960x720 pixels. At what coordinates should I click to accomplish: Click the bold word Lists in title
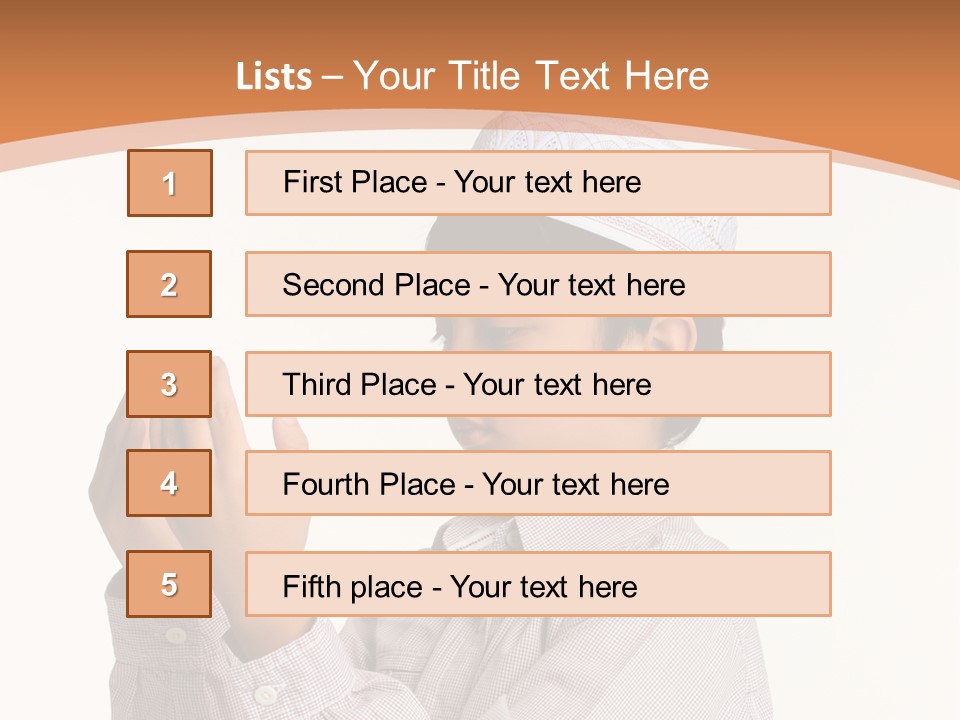(274, 77)
